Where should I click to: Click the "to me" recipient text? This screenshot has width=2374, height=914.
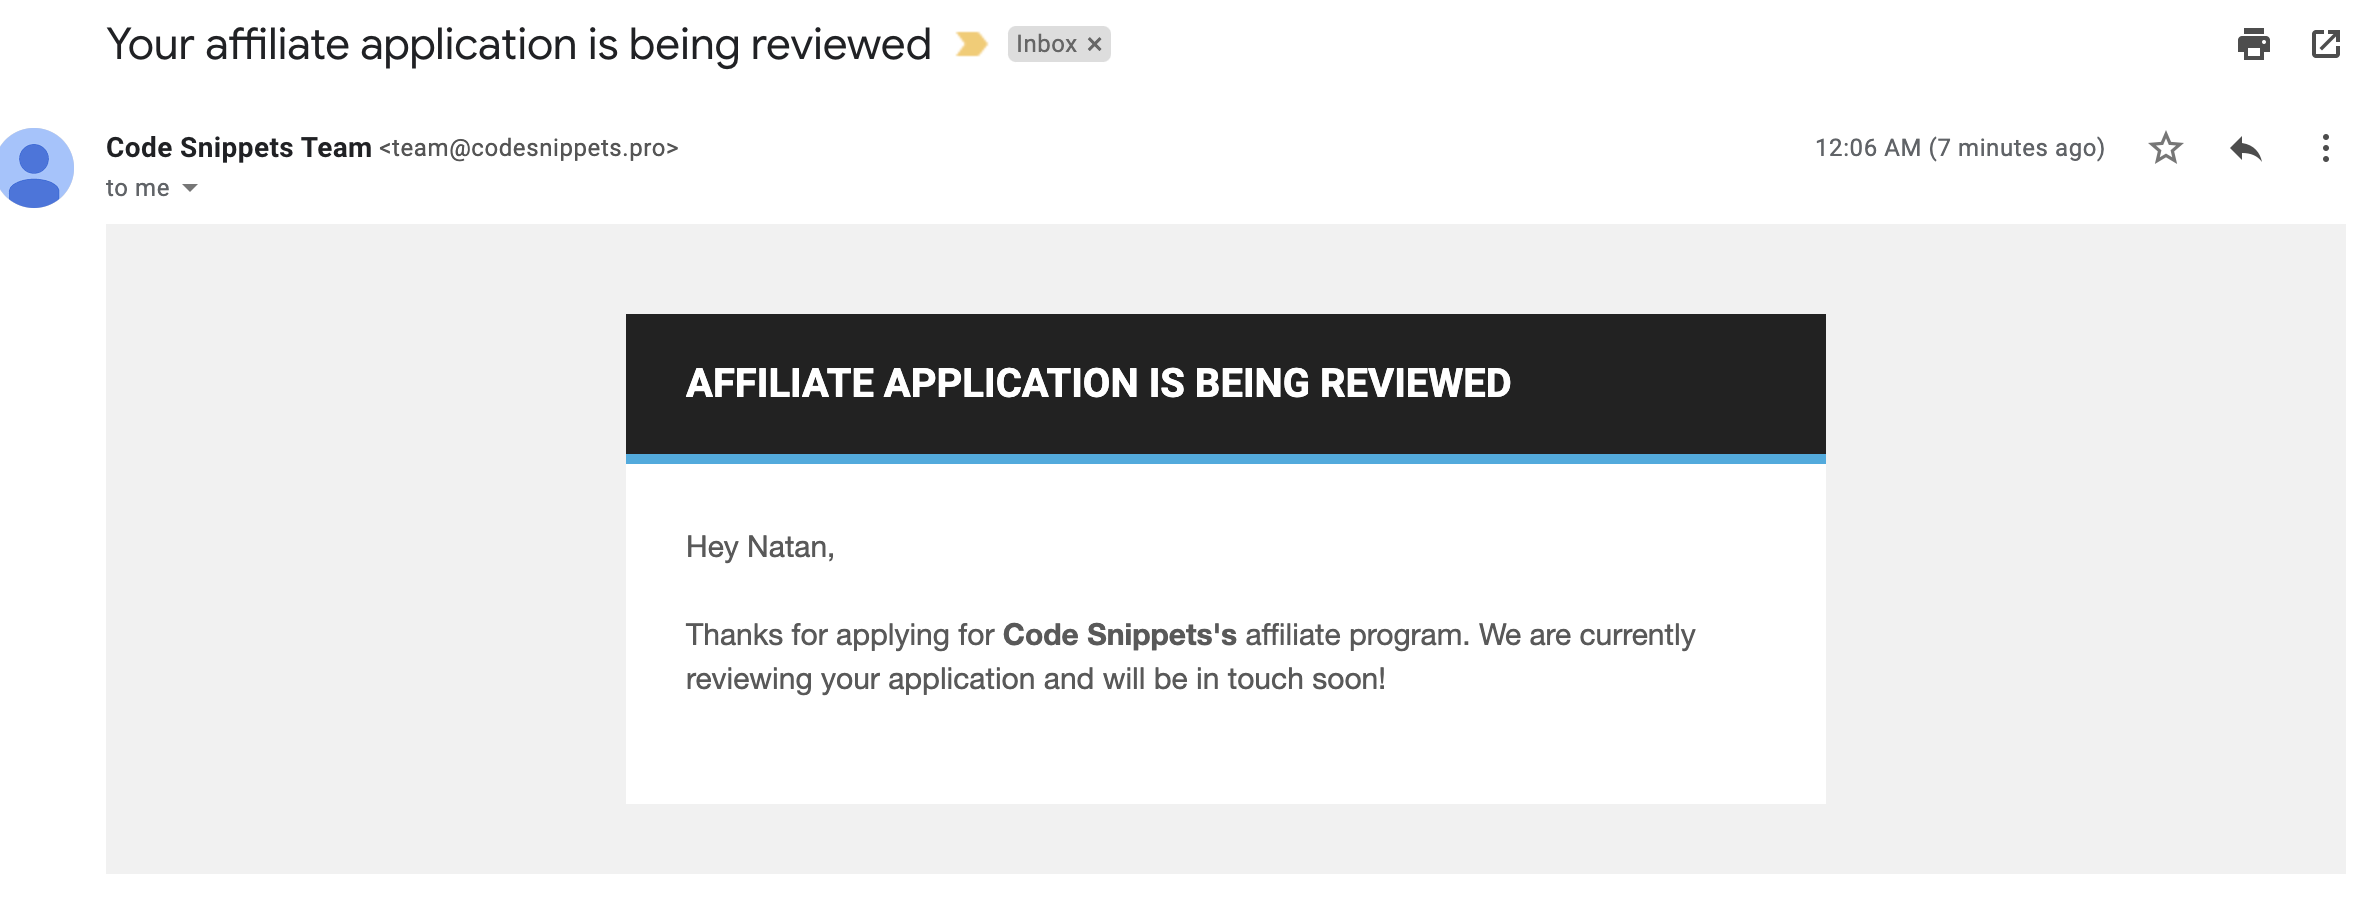pyautogui.click(x=137, y=188)
